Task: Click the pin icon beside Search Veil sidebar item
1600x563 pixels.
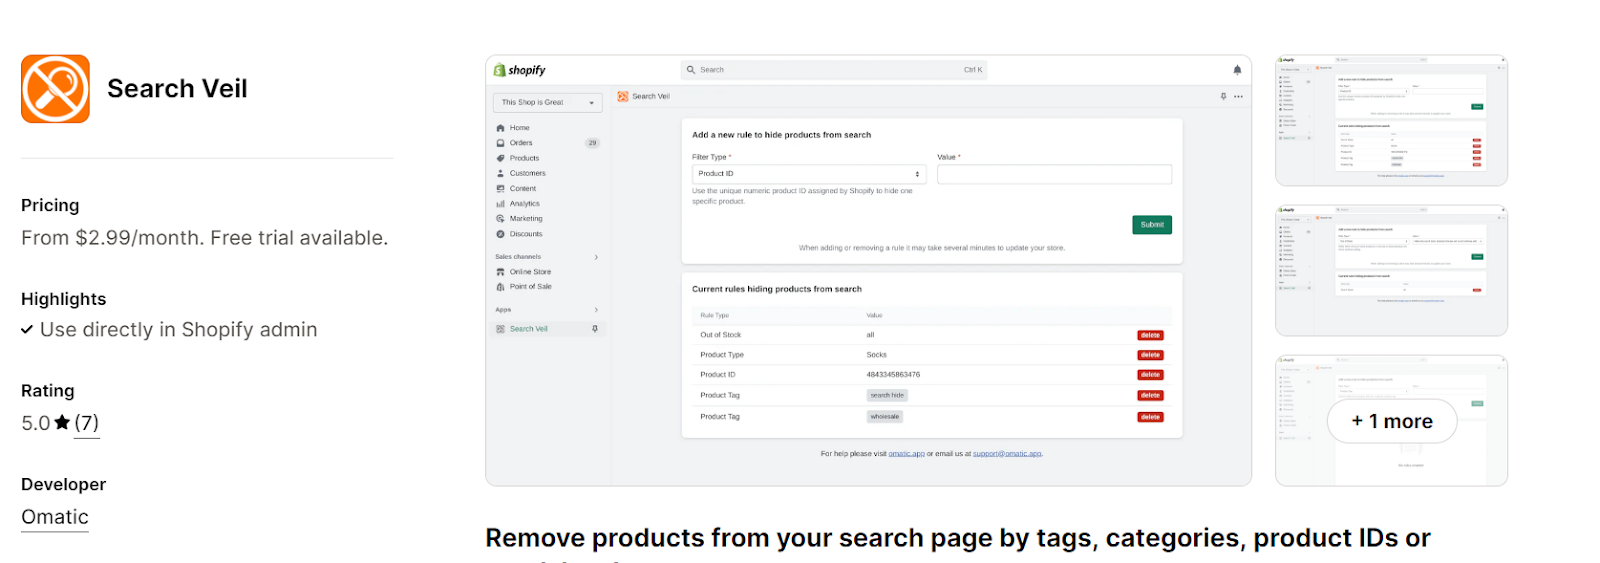Action: [595, 329]
